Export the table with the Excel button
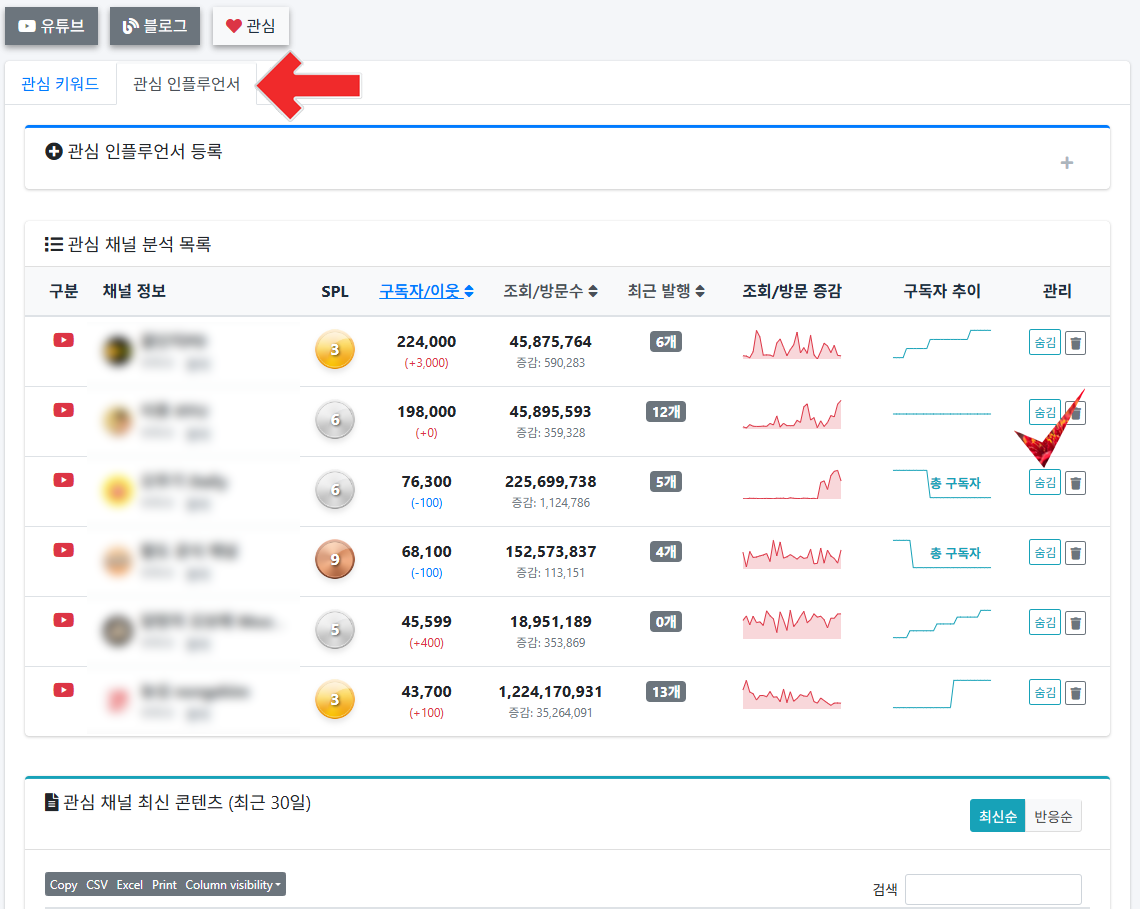Viewport: 1140px width, 909px height. pyautogui.click(x=130, y=884)
